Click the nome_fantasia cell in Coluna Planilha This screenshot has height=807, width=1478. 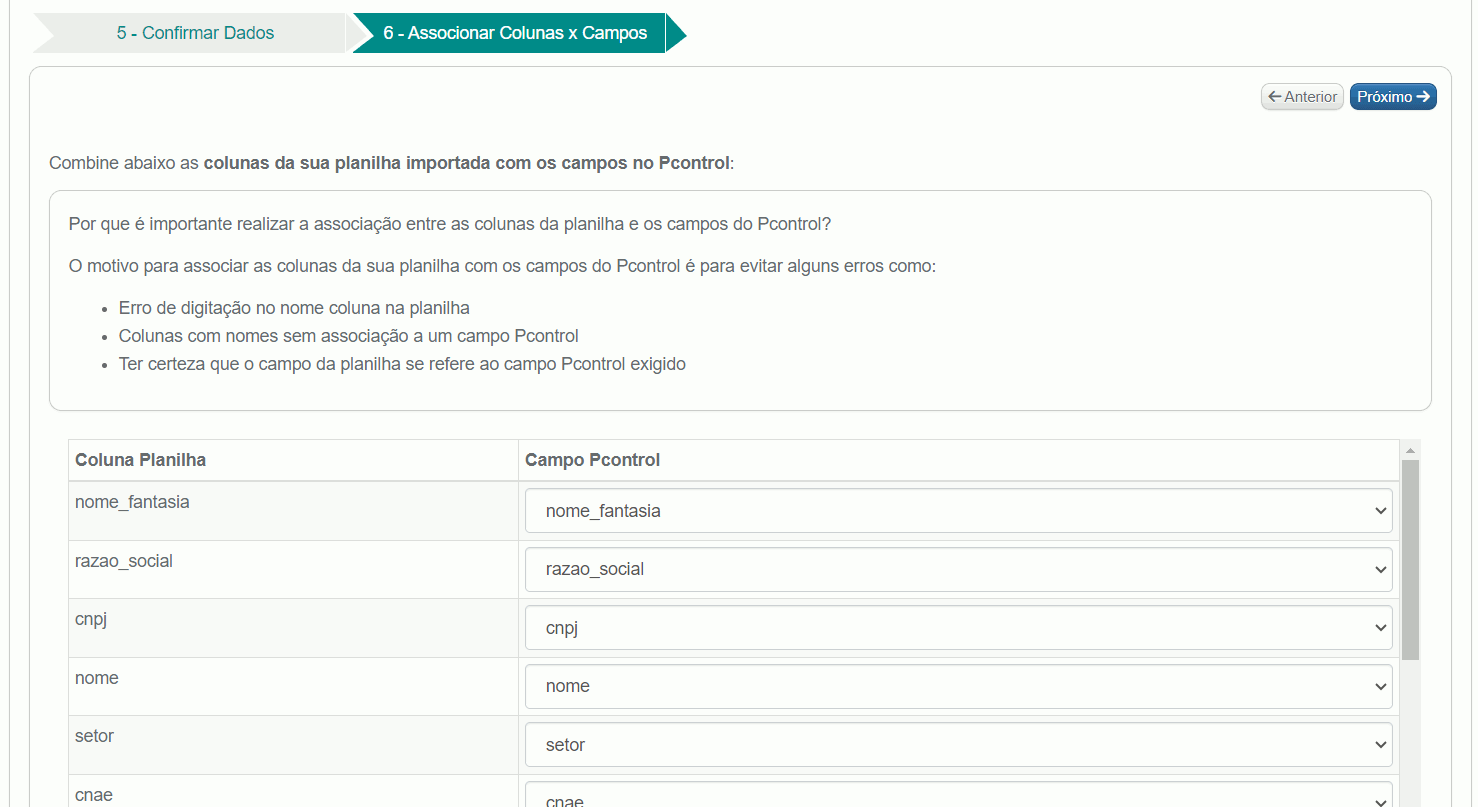[x=293, y=511]
